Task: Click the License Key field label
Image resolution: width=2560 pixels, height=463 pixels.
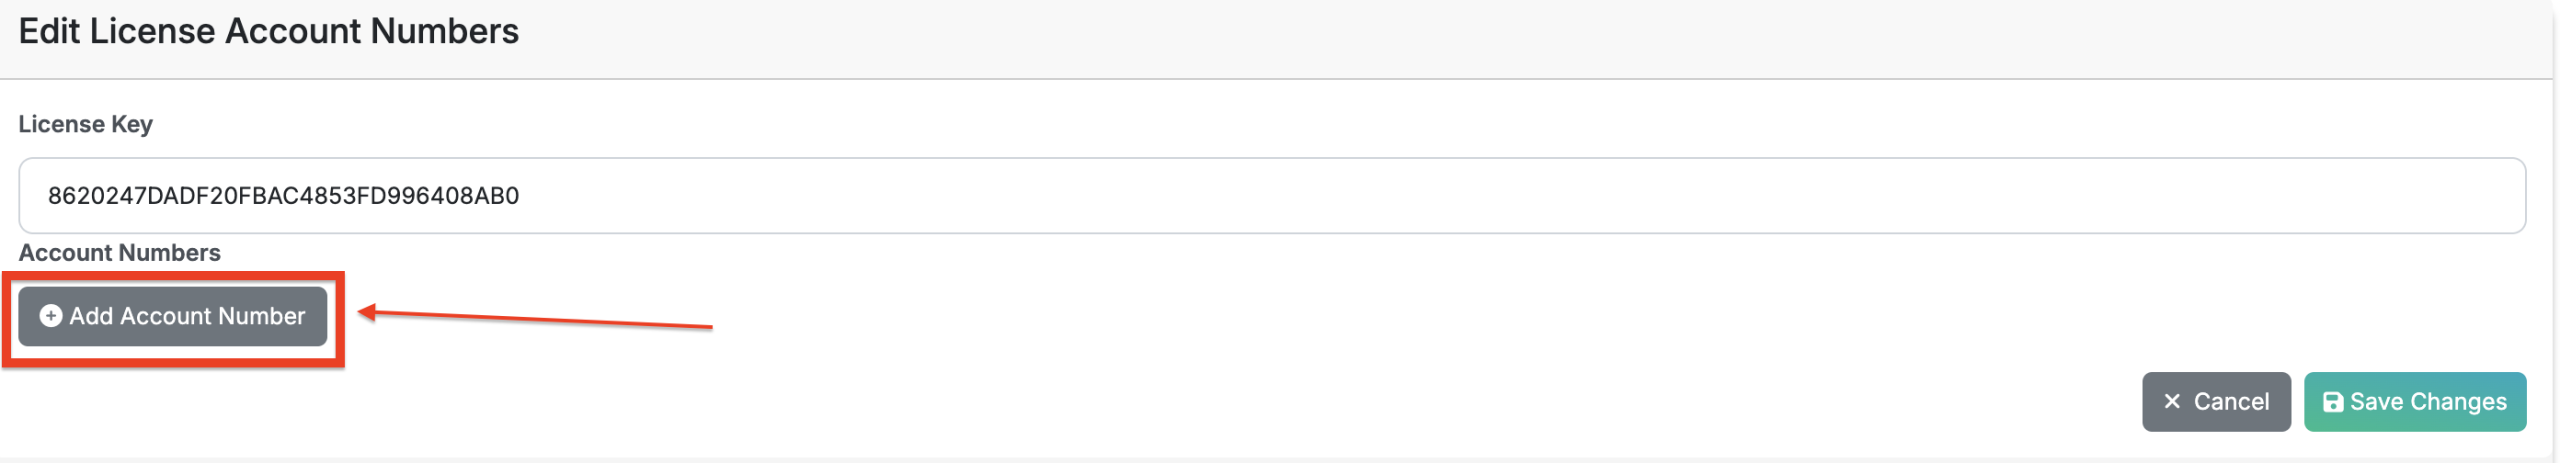Action: (86, 124)
